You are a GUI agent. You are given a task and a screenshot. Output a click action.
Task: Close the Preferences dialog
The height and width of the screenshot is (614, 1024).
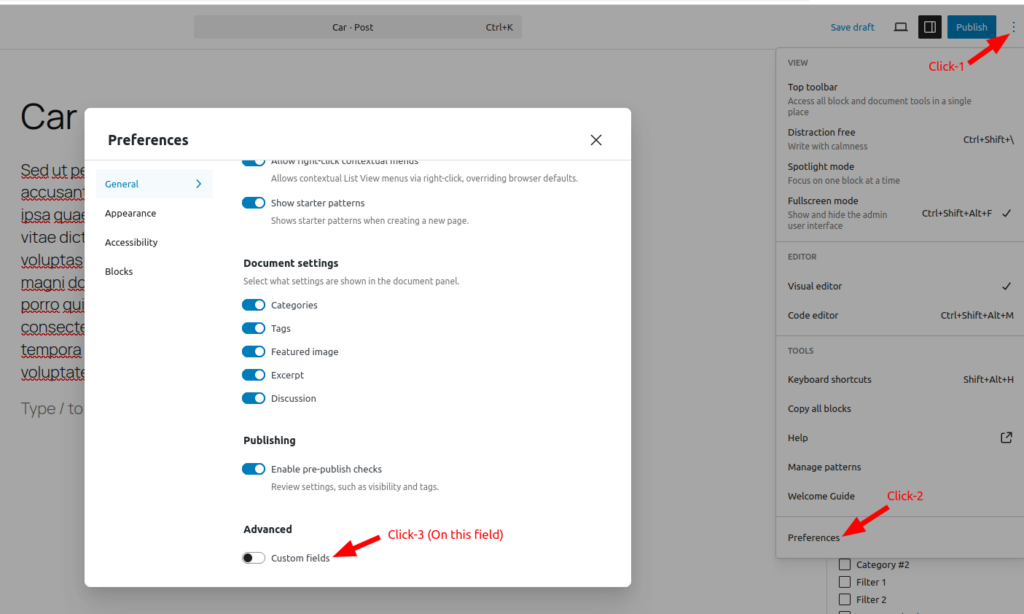[x=596, y=140]
